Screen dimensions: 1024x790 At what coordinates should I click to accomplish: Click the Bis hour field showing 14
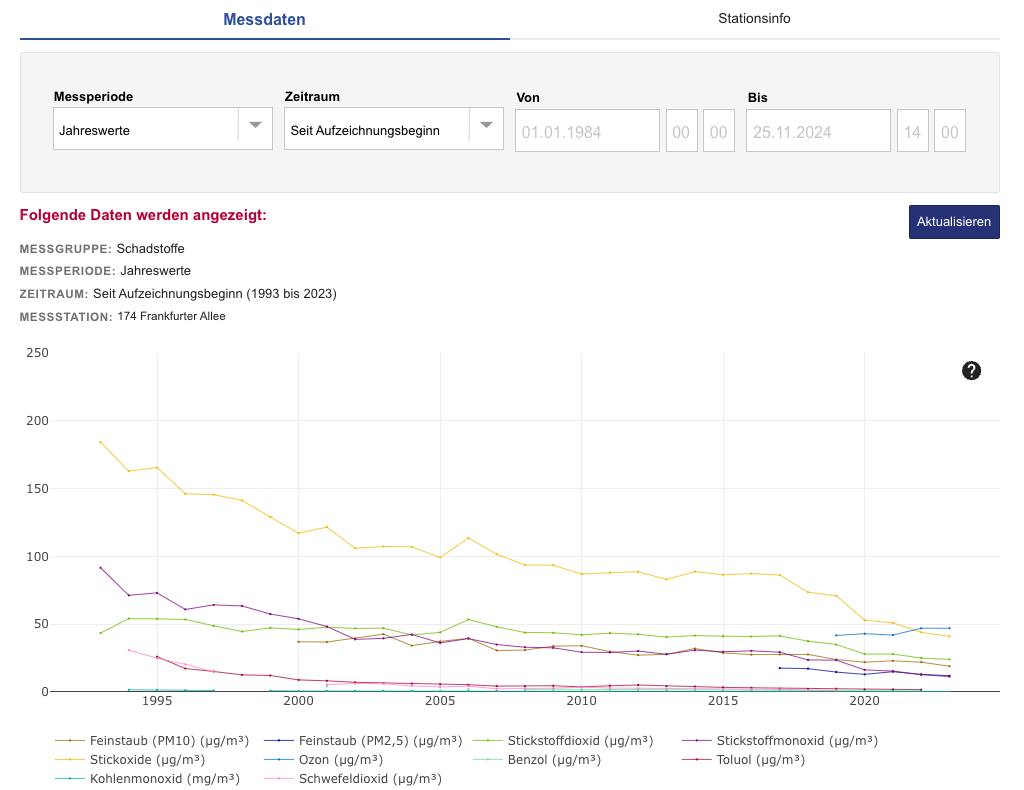pos(912,131)
